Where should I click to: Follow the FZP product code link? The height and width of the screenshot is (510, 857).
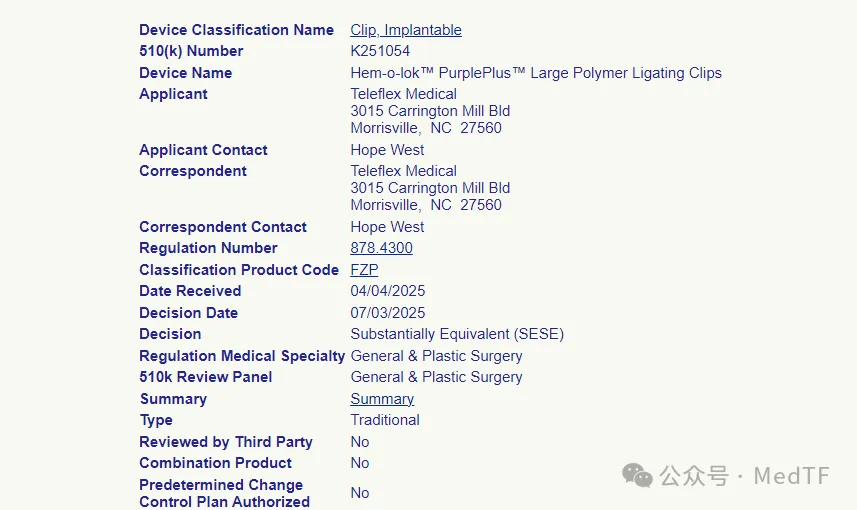(364, 270)
